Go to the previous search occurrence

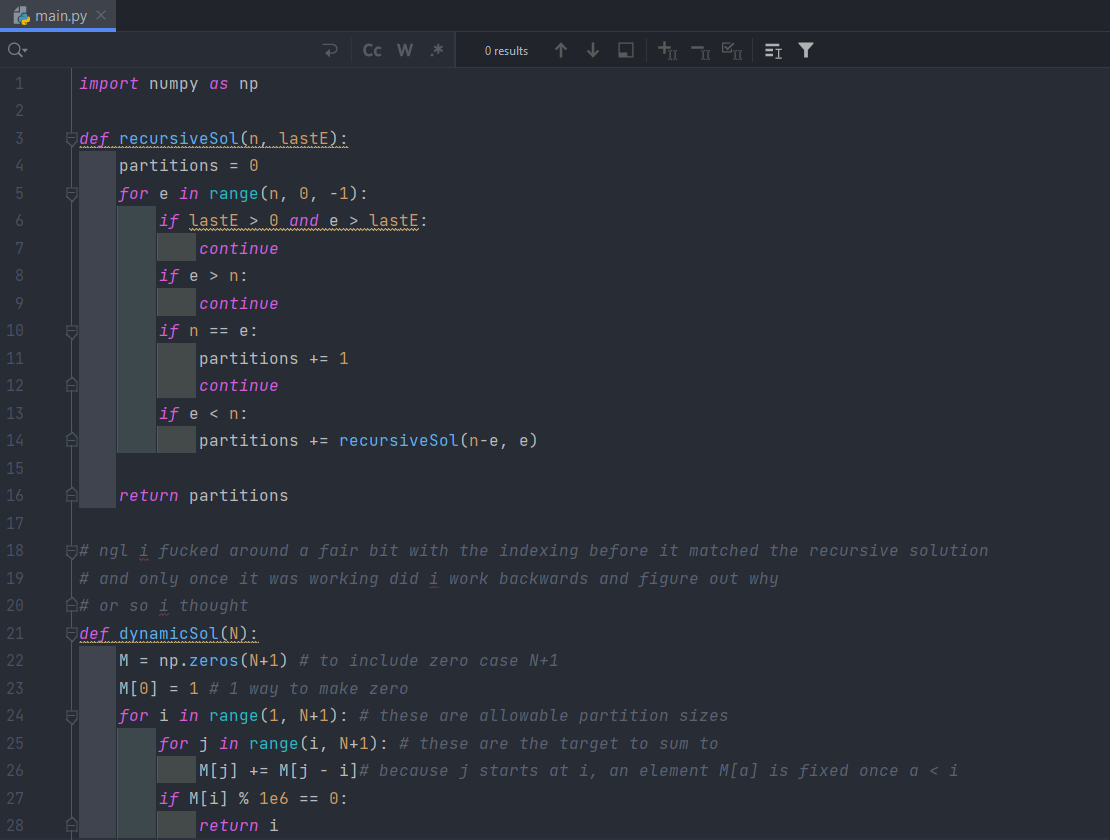point(561,50)
